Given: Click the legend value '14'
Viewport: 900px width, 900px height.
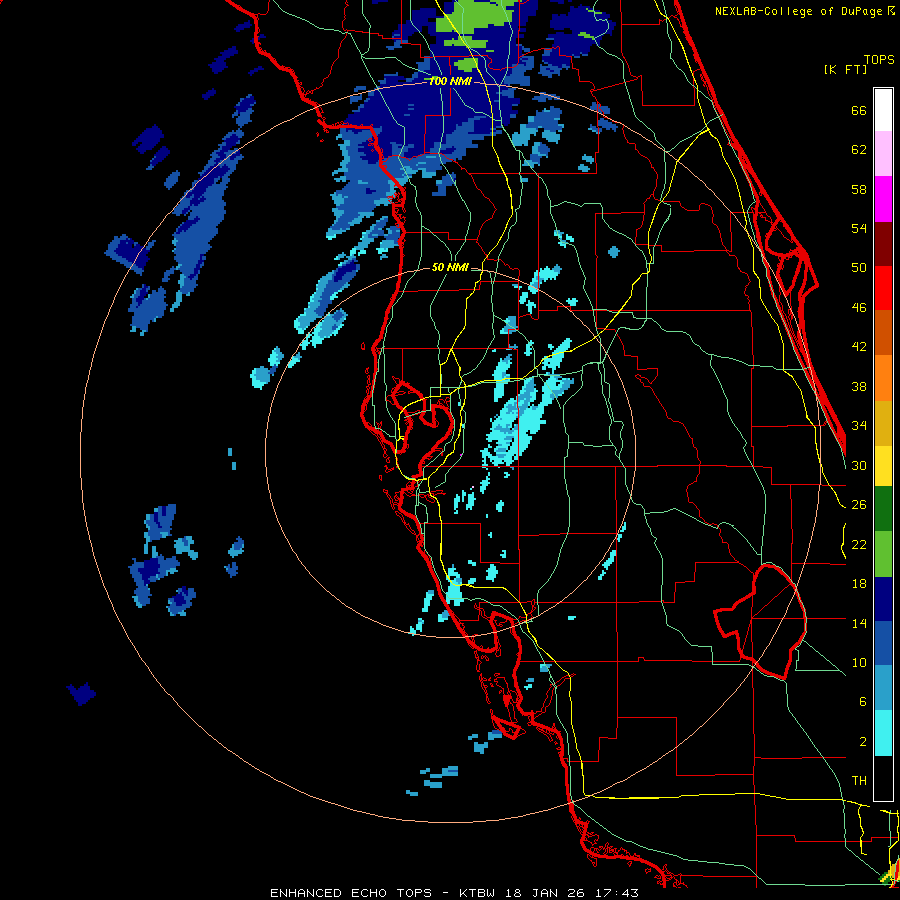Looking at the screenshot, I should click(859, 623).
